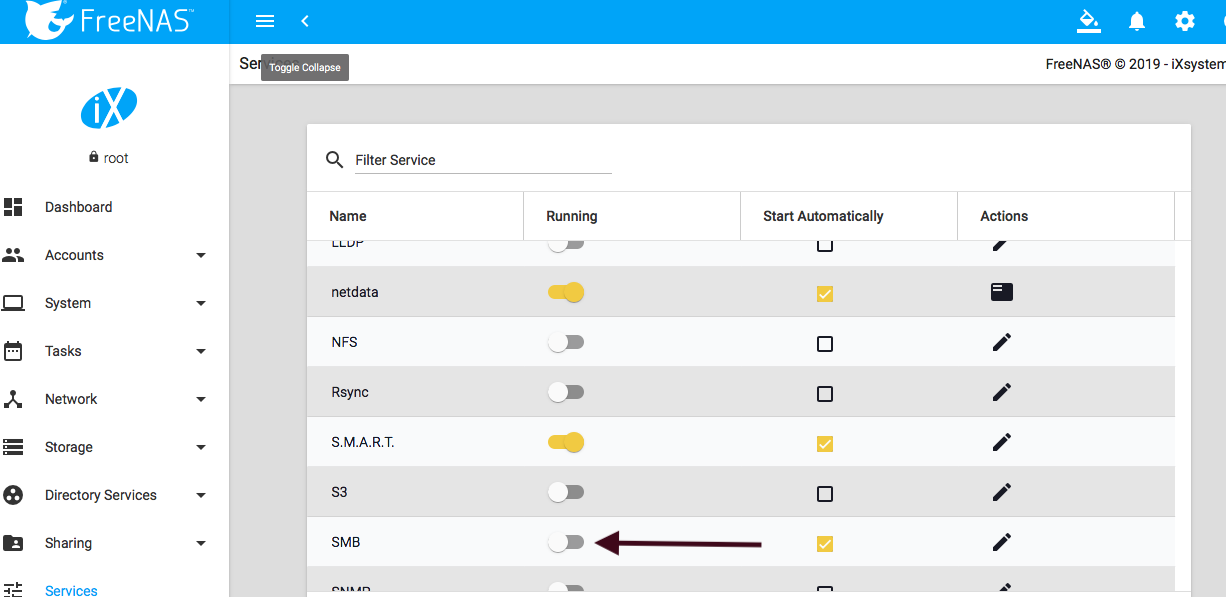Expand the Tasks menu arrow
This screenshot has width=1226, height=597.
(201, 352)
